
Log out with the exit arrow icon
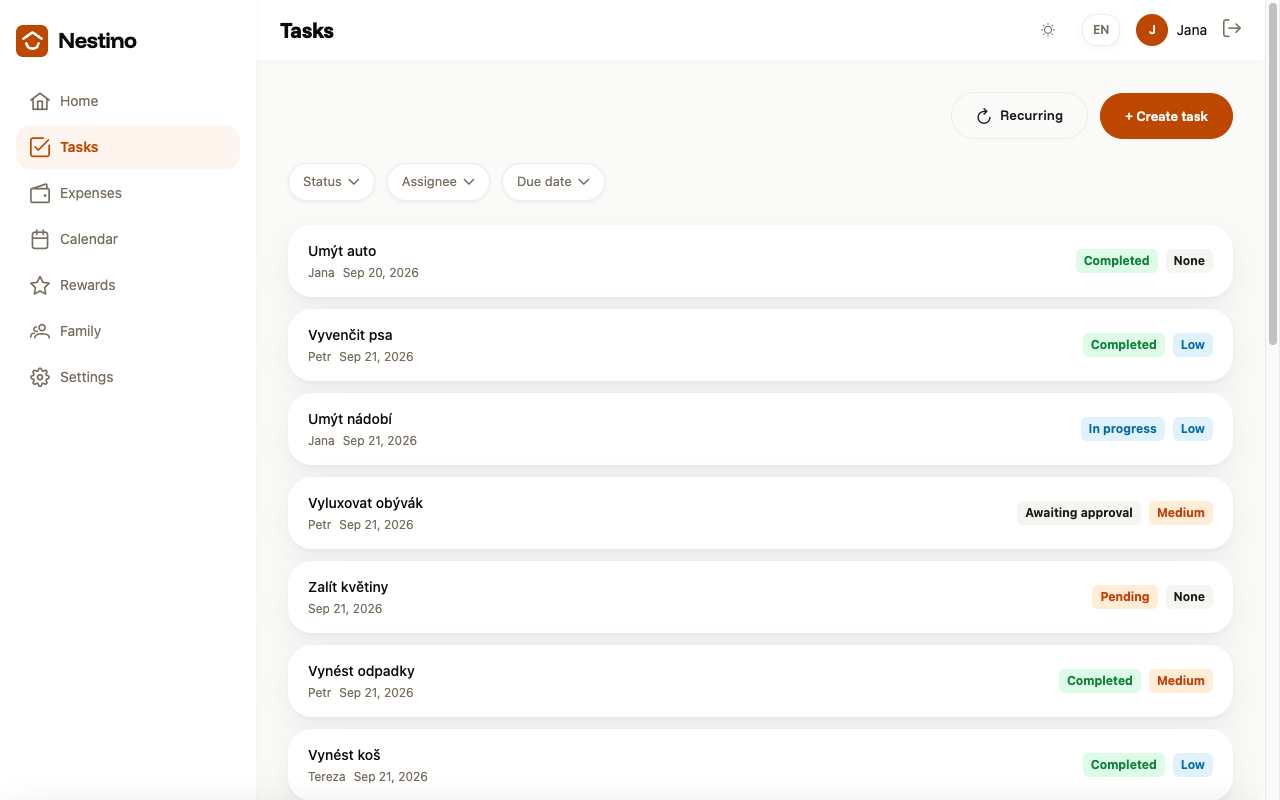coord(1232,29)
